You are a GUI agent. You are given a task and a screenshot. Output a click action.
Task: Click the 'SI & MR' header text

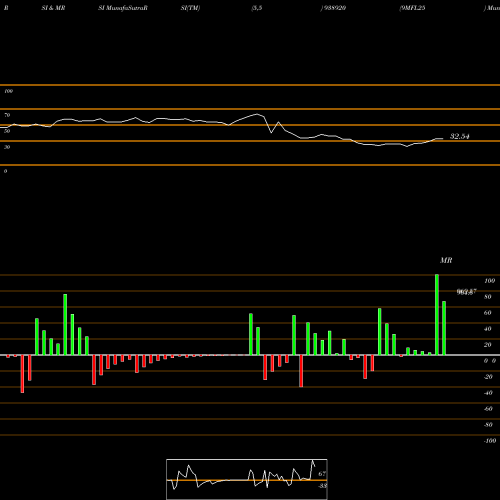(x=53, y=8)
